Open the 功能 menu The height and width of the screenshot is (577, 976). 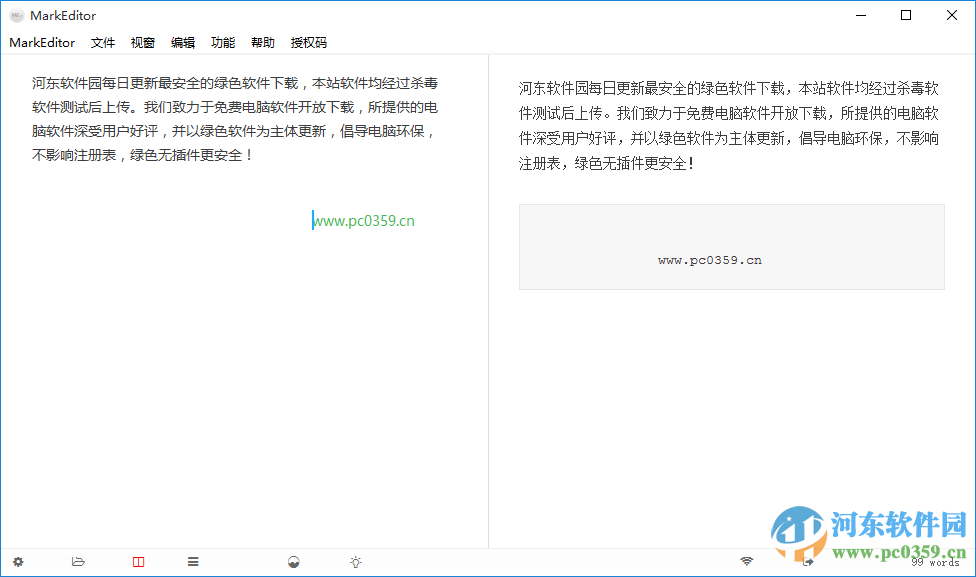222,42
